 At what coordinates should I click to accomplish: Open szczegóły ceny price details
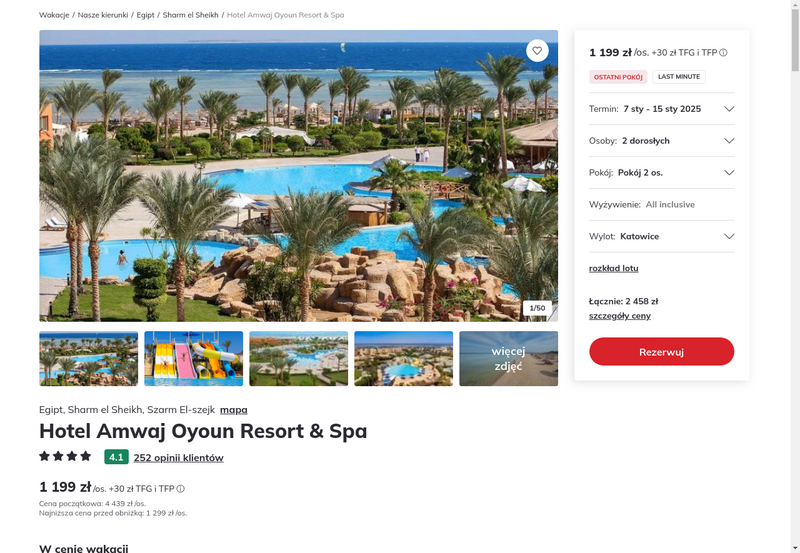(x=619, y=316)
